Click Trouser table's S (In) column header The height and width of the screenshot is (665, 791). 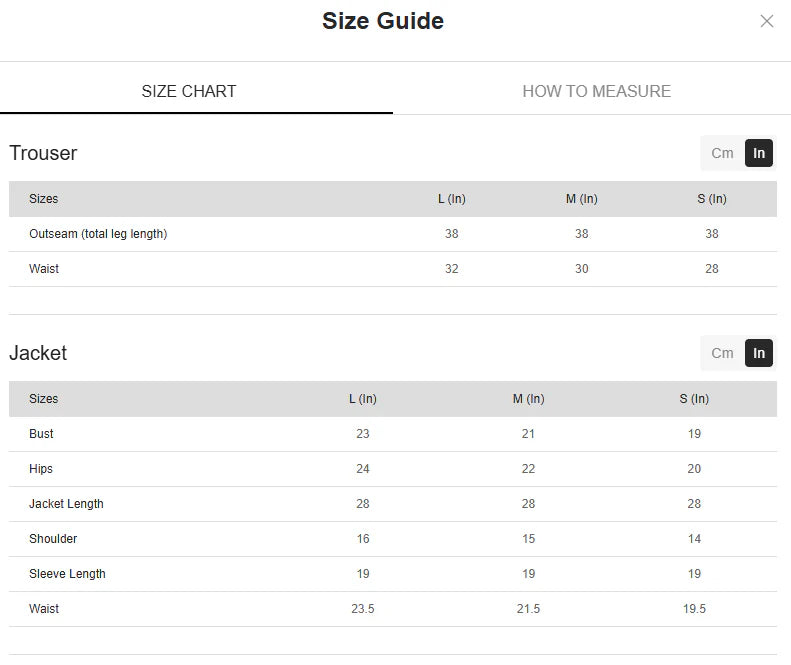click(x=712, y=199)
